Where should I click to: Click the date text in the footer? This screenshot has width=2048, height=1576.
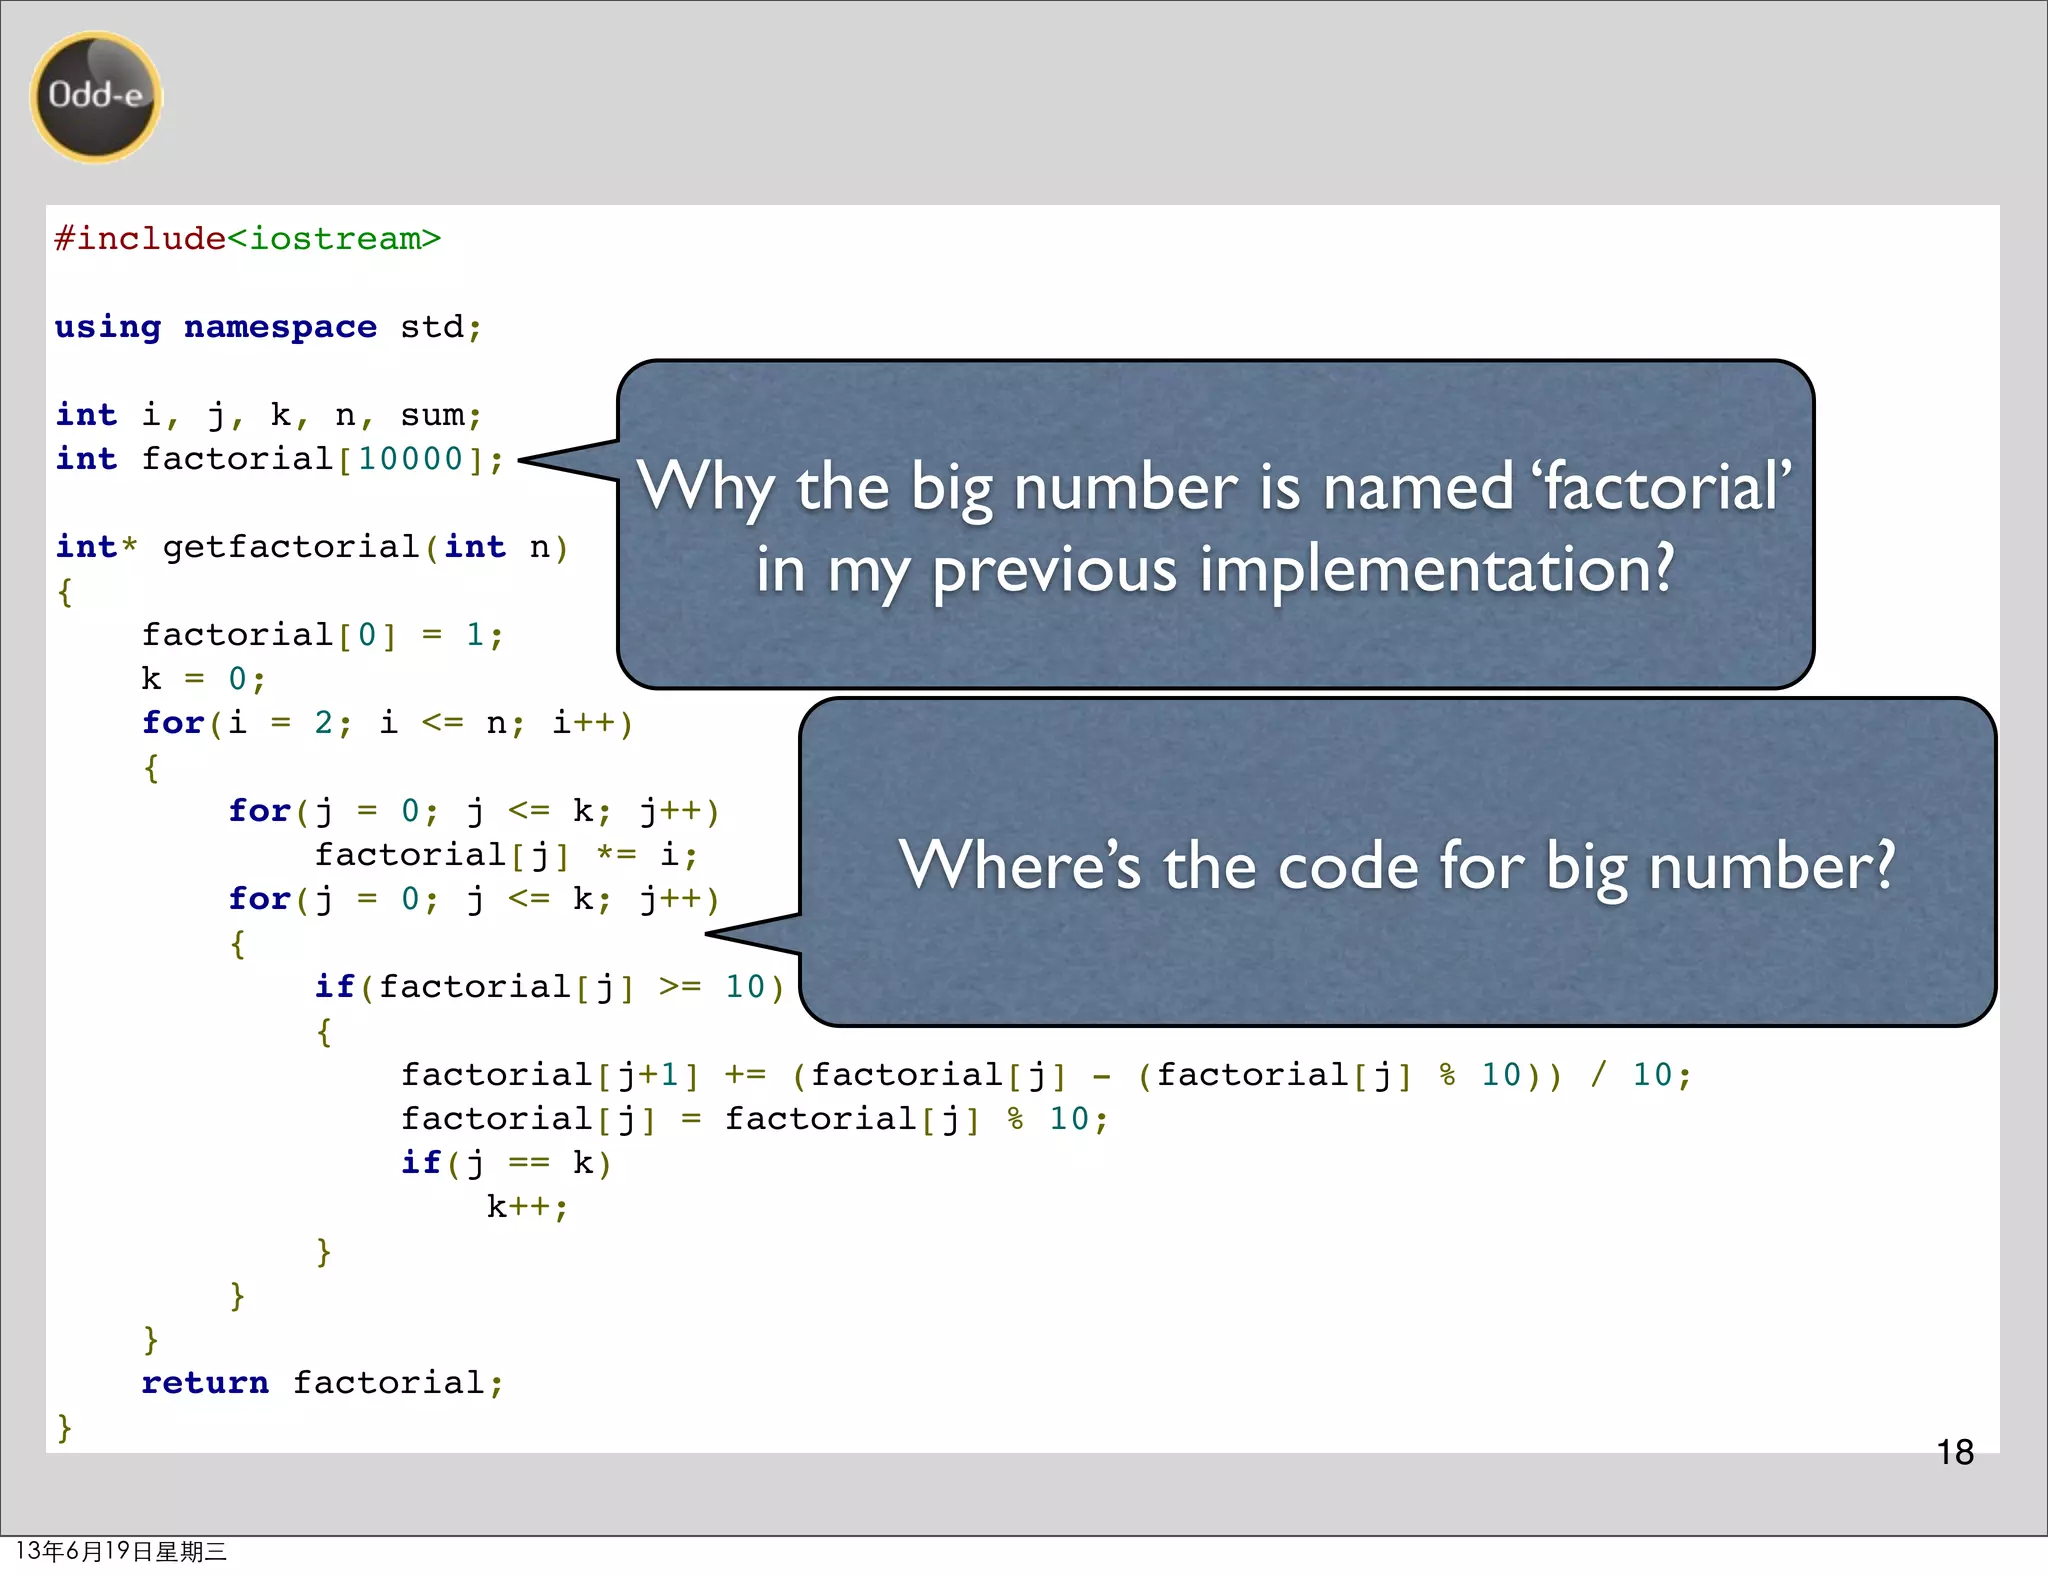(121, 1551)
